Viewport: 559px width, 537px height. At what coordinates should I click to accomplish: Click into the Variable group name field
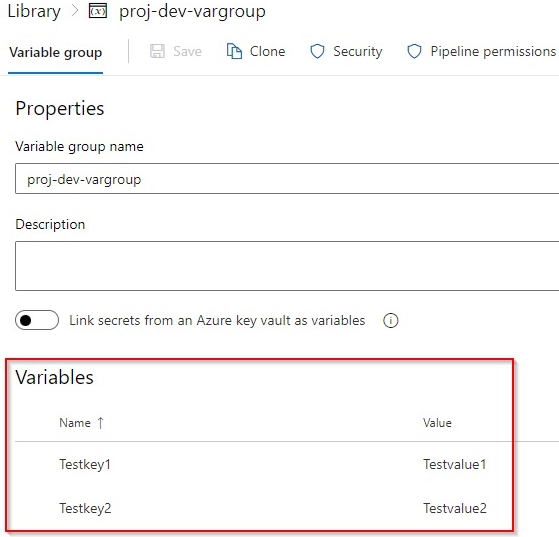click(x=287, y=179)
